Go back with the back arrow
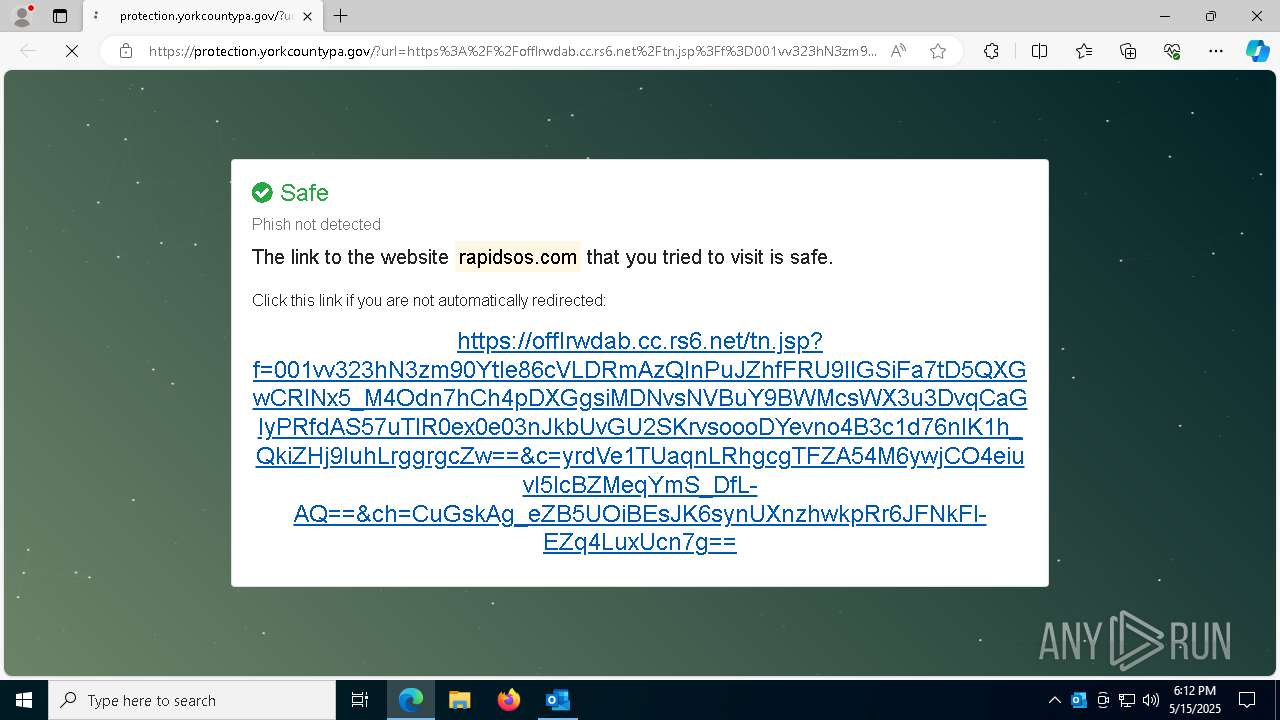Screen dimensions: 1280x720 pos(28,51)
